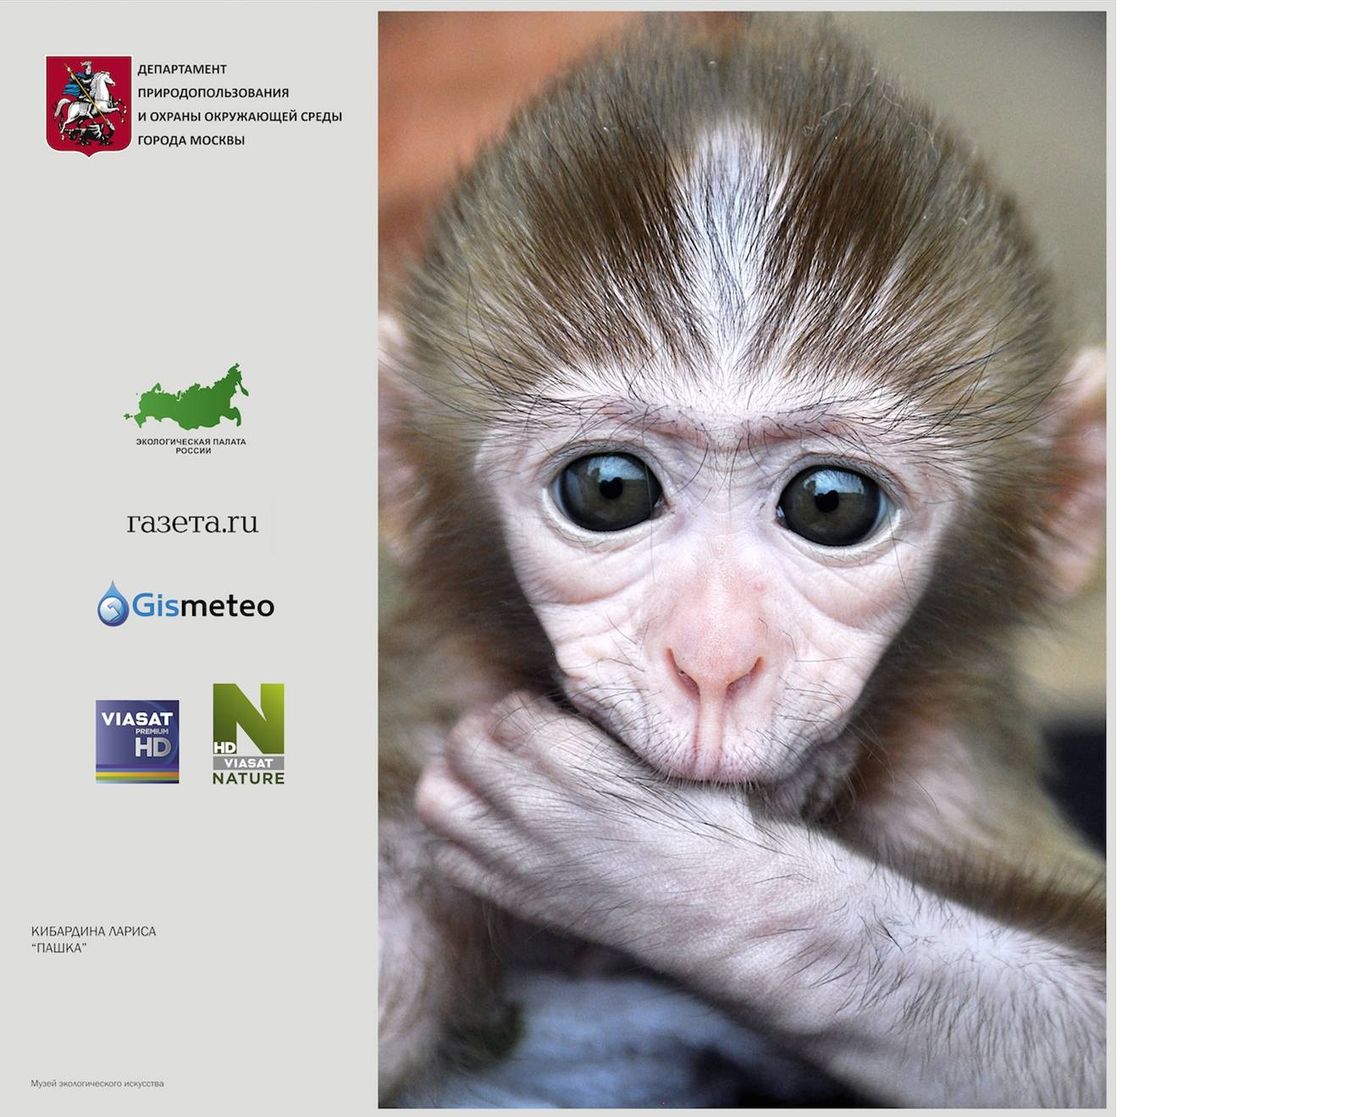Click the Gismeteo water droplet icon

(113, 604)
